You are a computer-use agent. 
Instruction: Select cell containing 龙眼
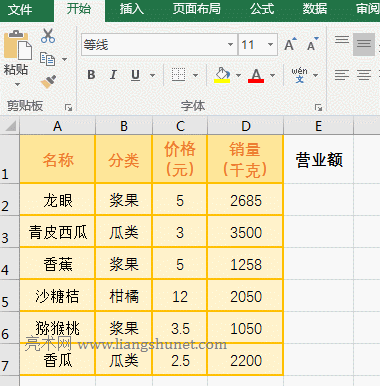tap(57, 200)
